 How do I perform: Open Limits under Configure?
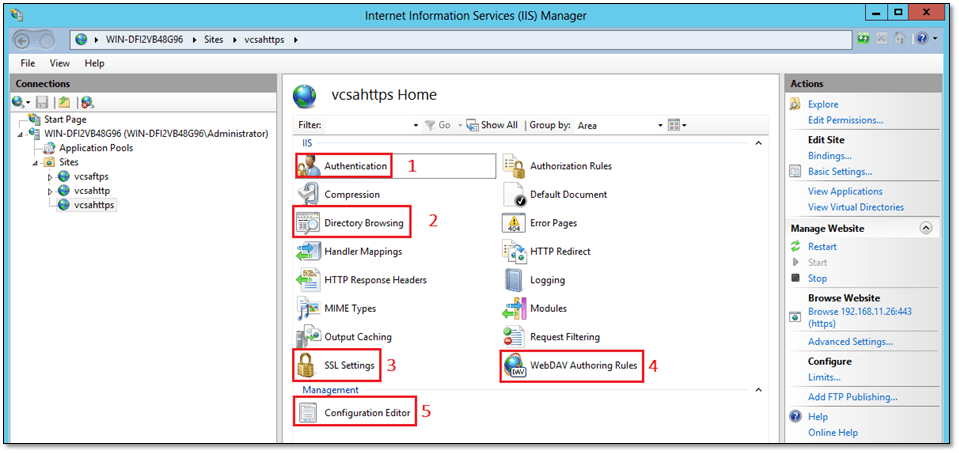point(824,377)
